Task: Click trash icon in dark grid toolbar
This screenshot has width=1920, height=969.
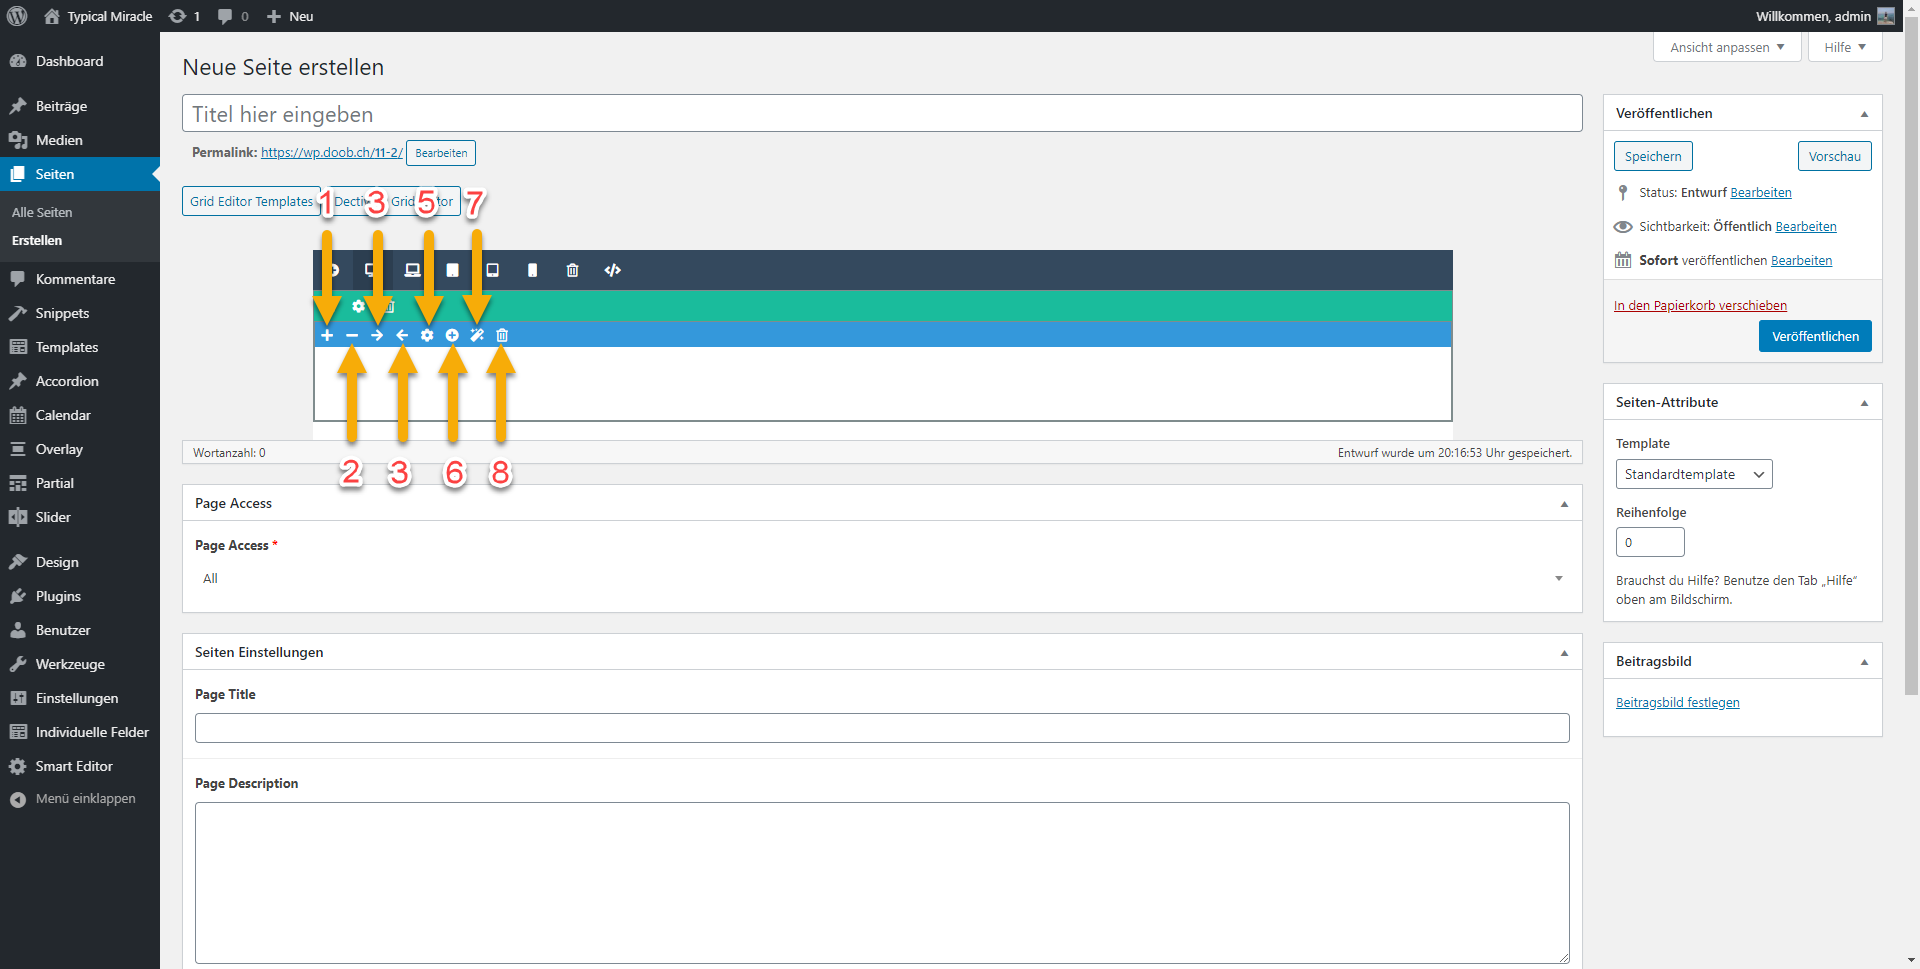Action: pyautogui.click(x=572, y=270)
